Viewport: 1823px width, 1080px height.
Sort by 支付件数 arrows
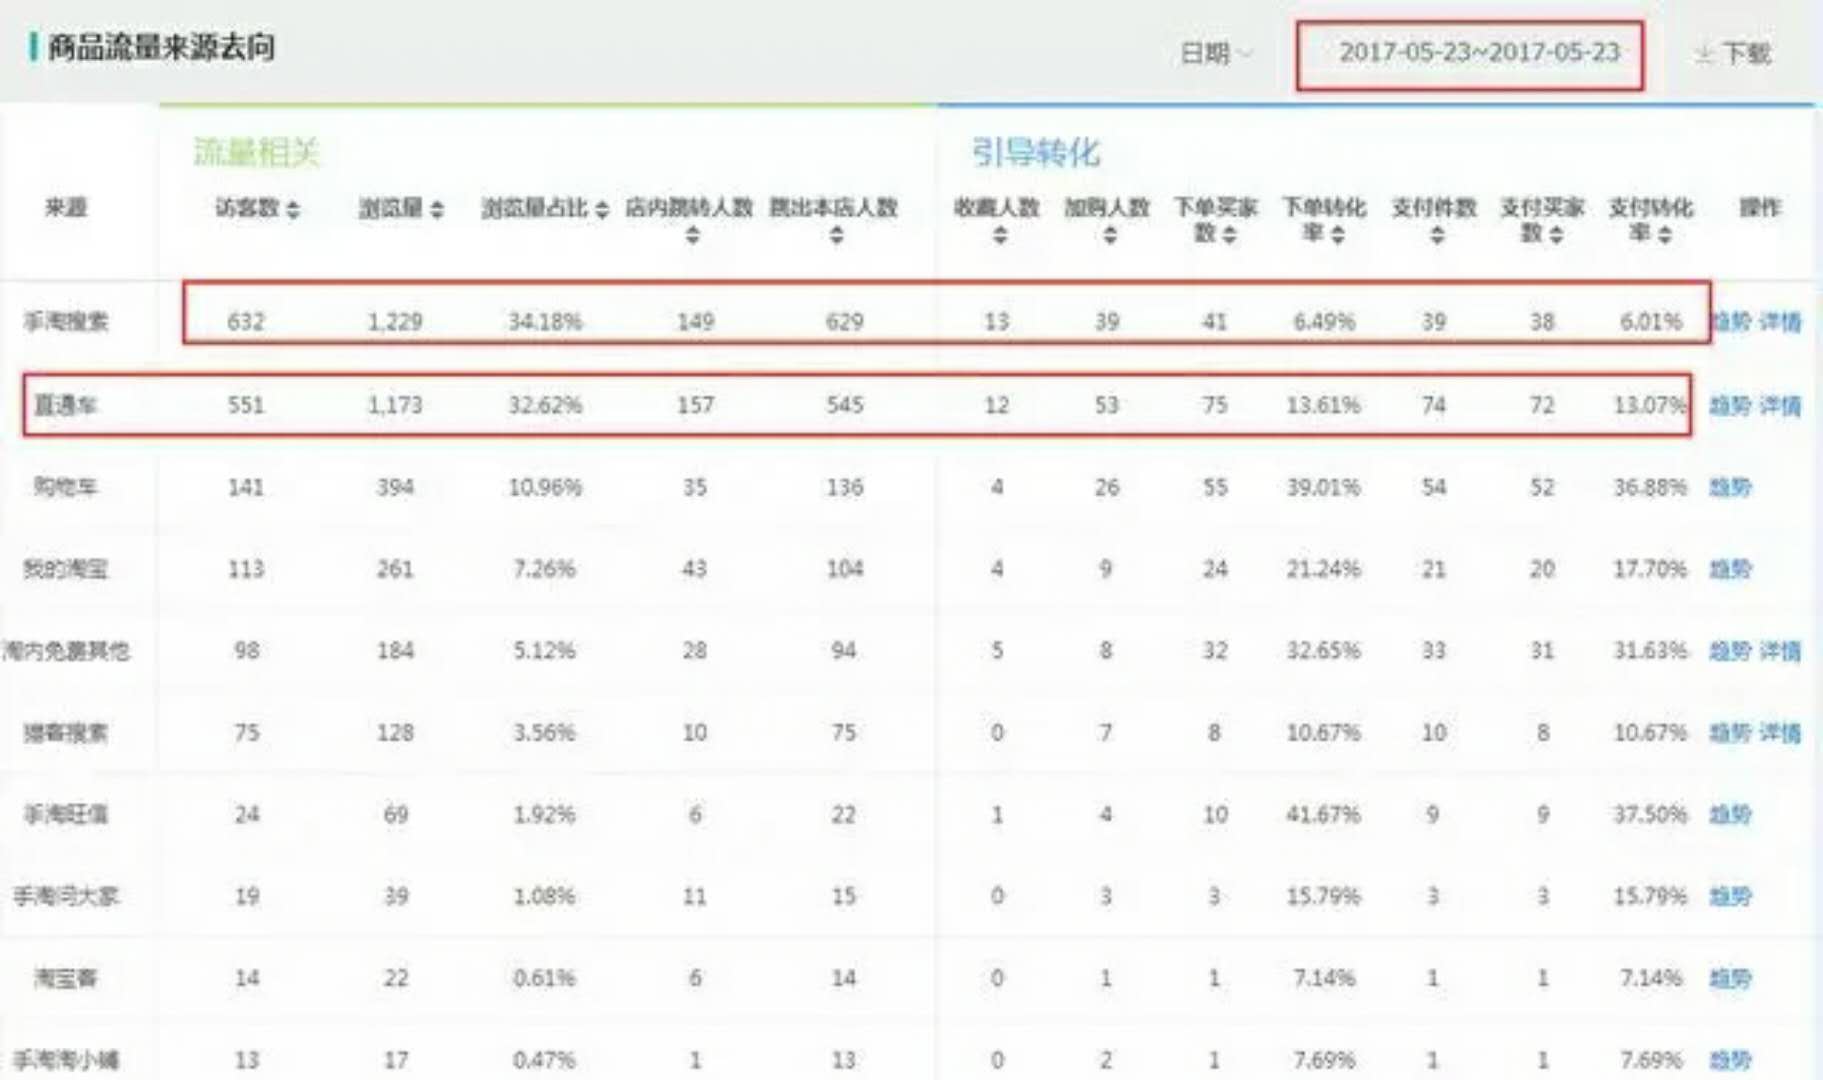[1436, 236]
